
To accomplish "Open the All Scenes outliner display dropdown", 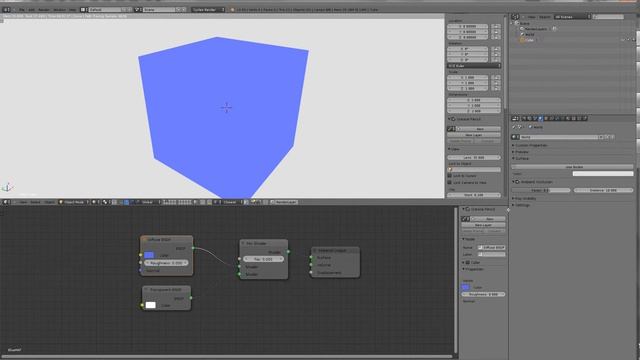I will click(x=572, y=17).
